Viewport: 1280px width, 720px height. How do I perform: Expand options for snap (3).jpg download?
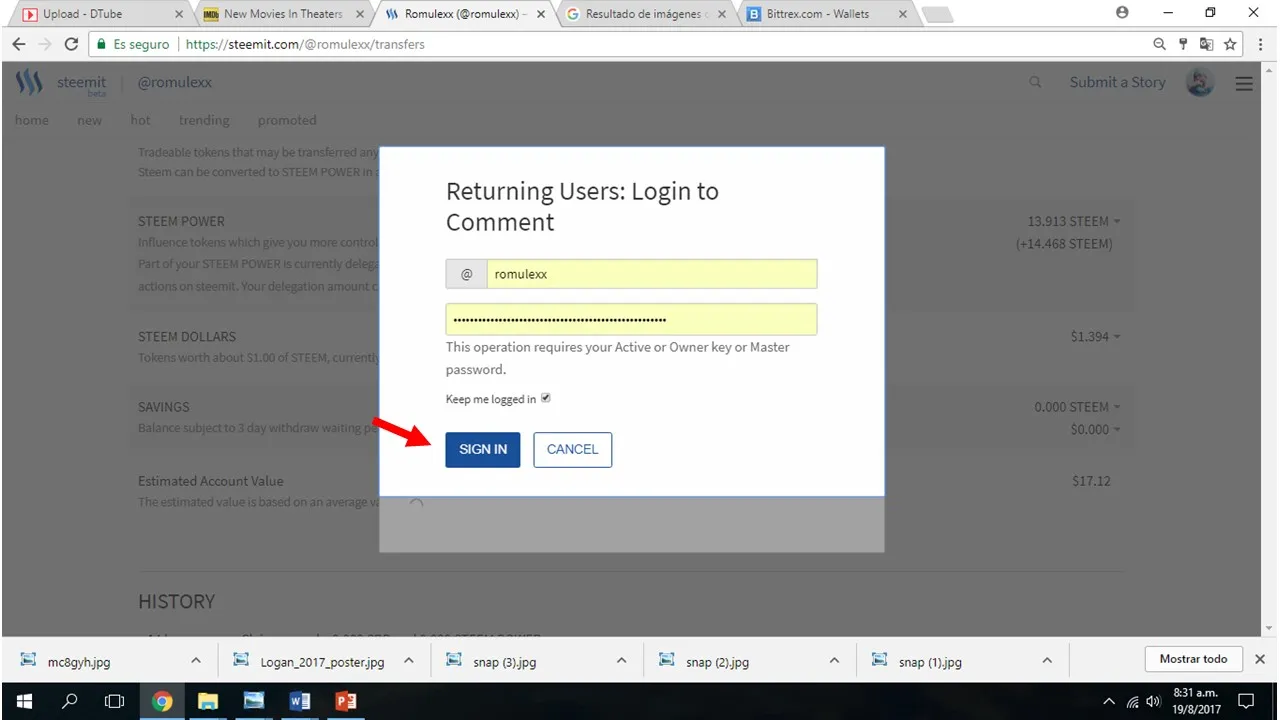622,661
